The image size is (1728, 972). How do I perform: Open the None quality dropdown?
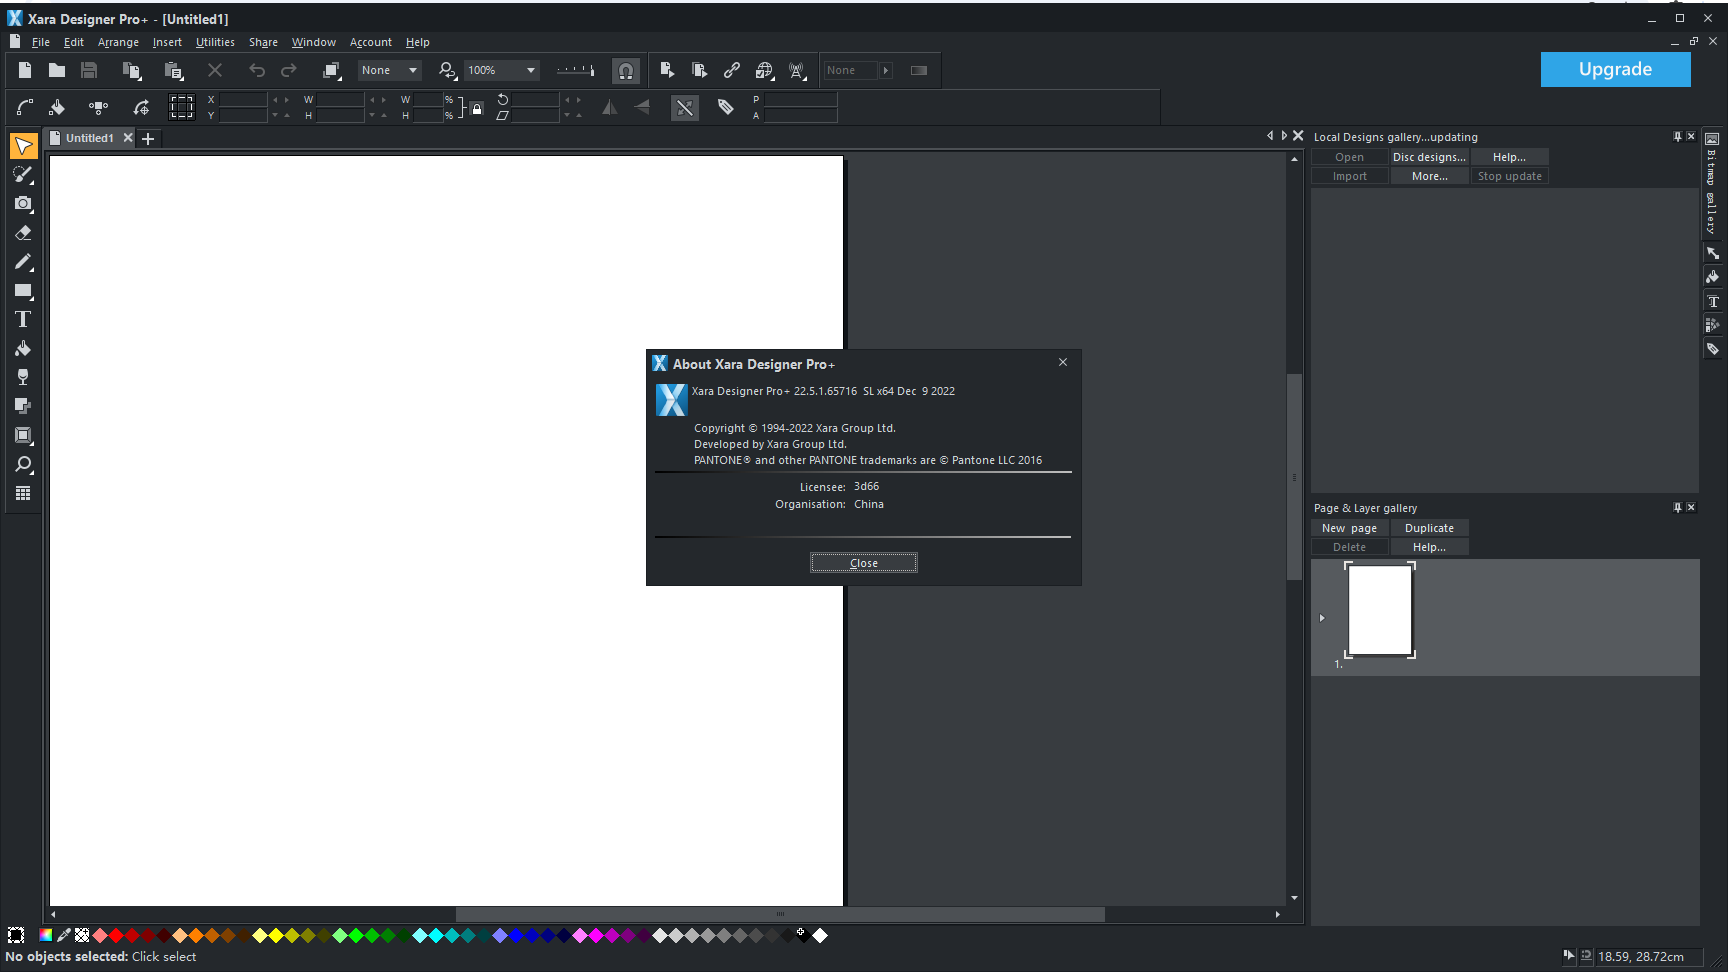390,70
